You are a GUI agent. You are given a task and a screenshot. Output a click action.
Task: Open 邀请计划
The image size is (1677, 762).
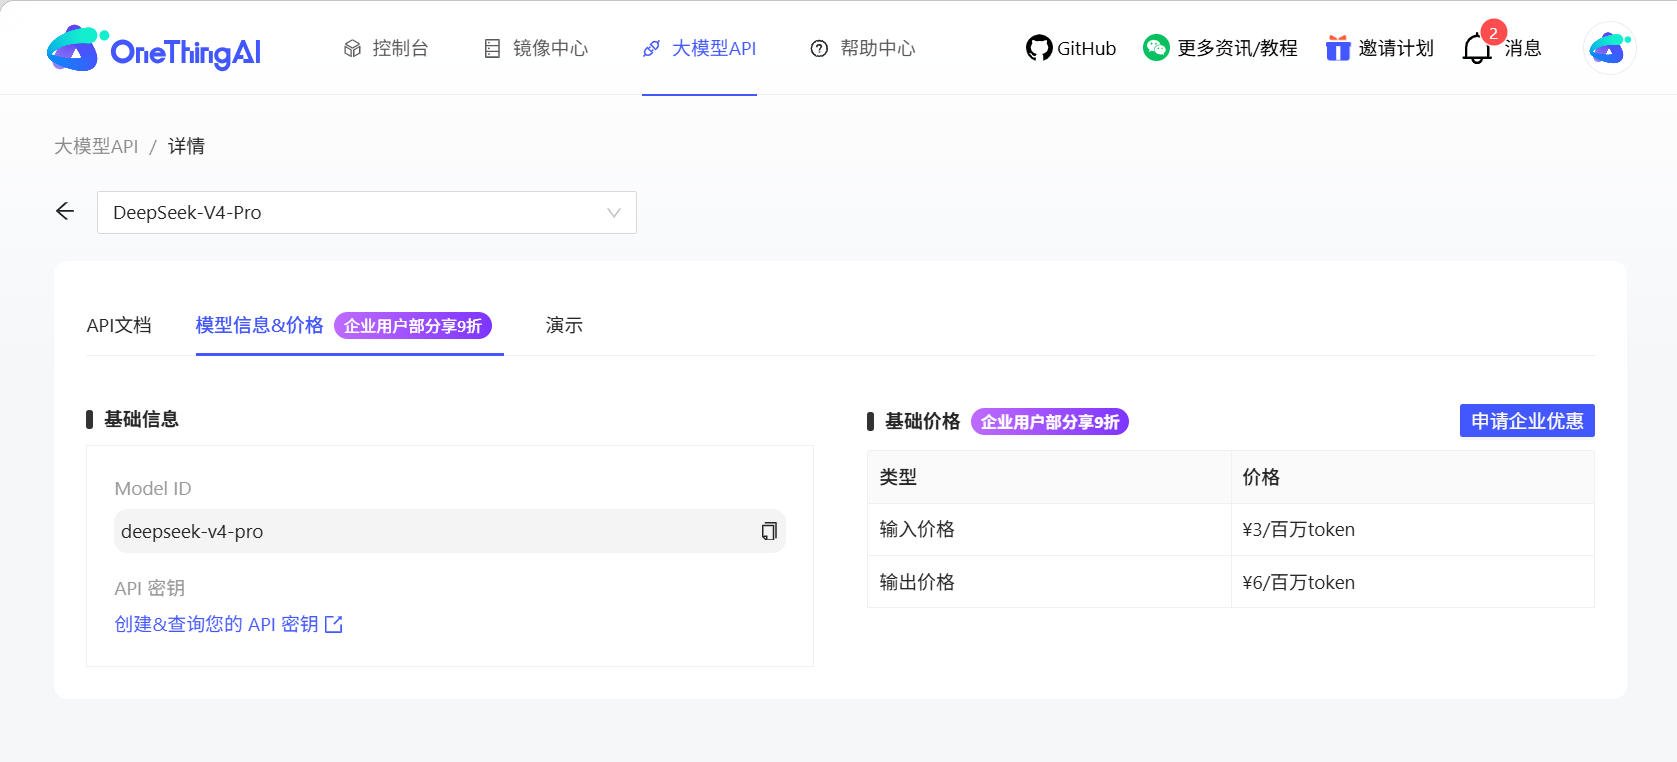coord(1380,48)
